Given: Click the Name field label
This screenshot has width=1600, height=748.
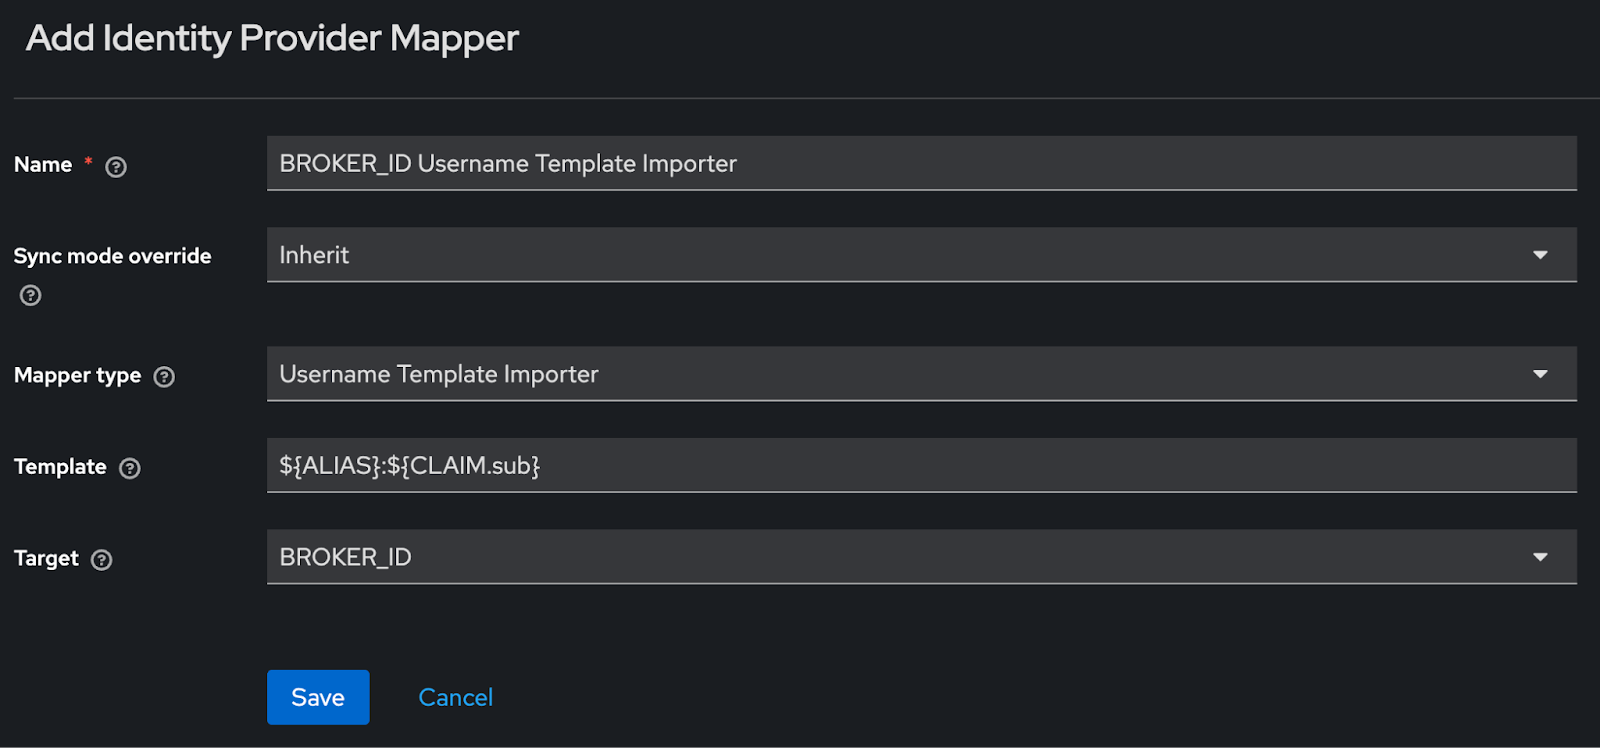Looking at the screenshot, I should pyautogui.click(x=43, y=165).
